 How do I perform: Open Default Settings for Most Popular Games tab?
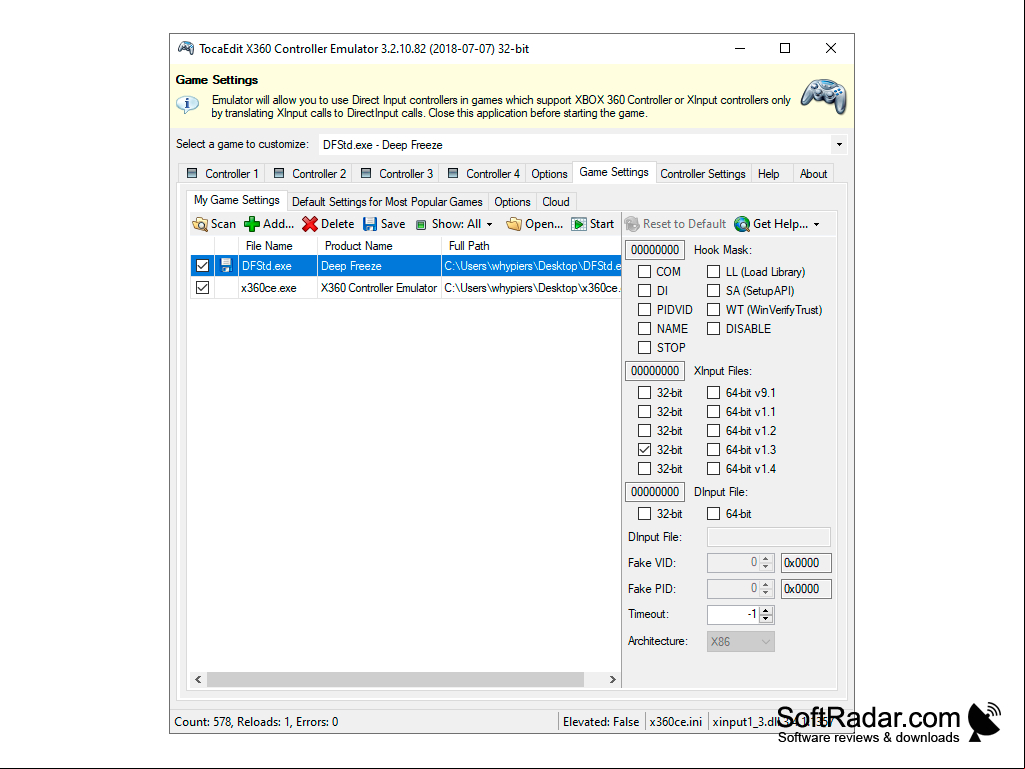387,201
